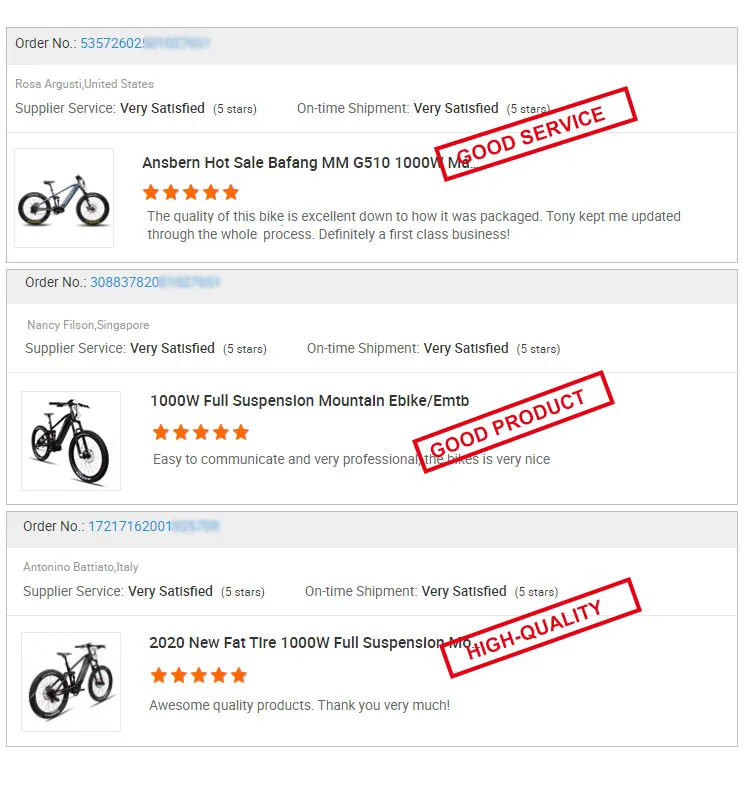Open order number link starting with 308837
750x789 pixels.
pos(155,283)
